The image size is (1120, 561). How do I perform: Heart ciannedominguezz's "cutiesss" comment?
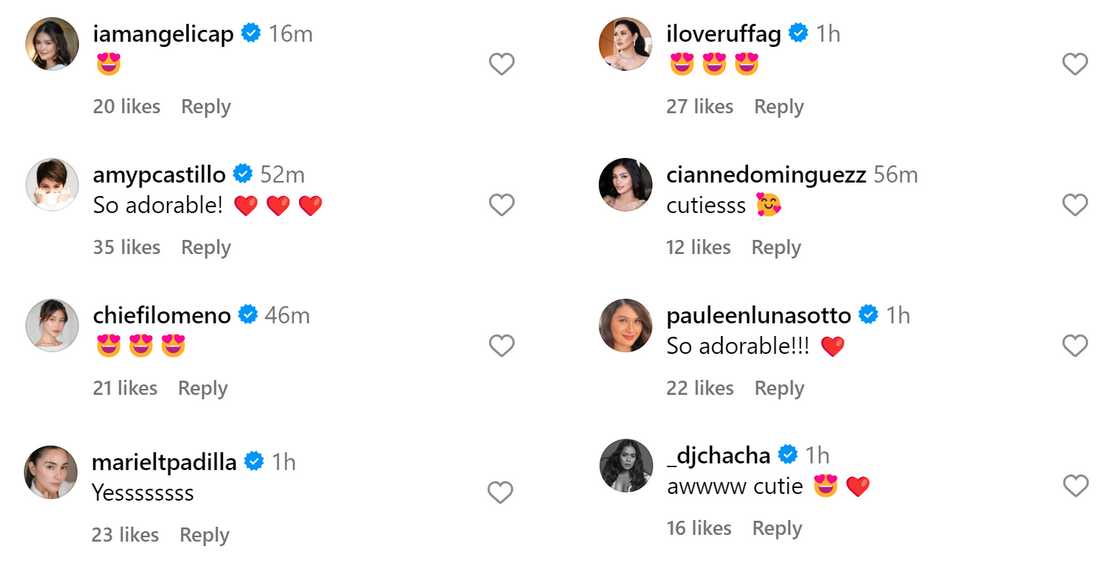(1075, 205)
